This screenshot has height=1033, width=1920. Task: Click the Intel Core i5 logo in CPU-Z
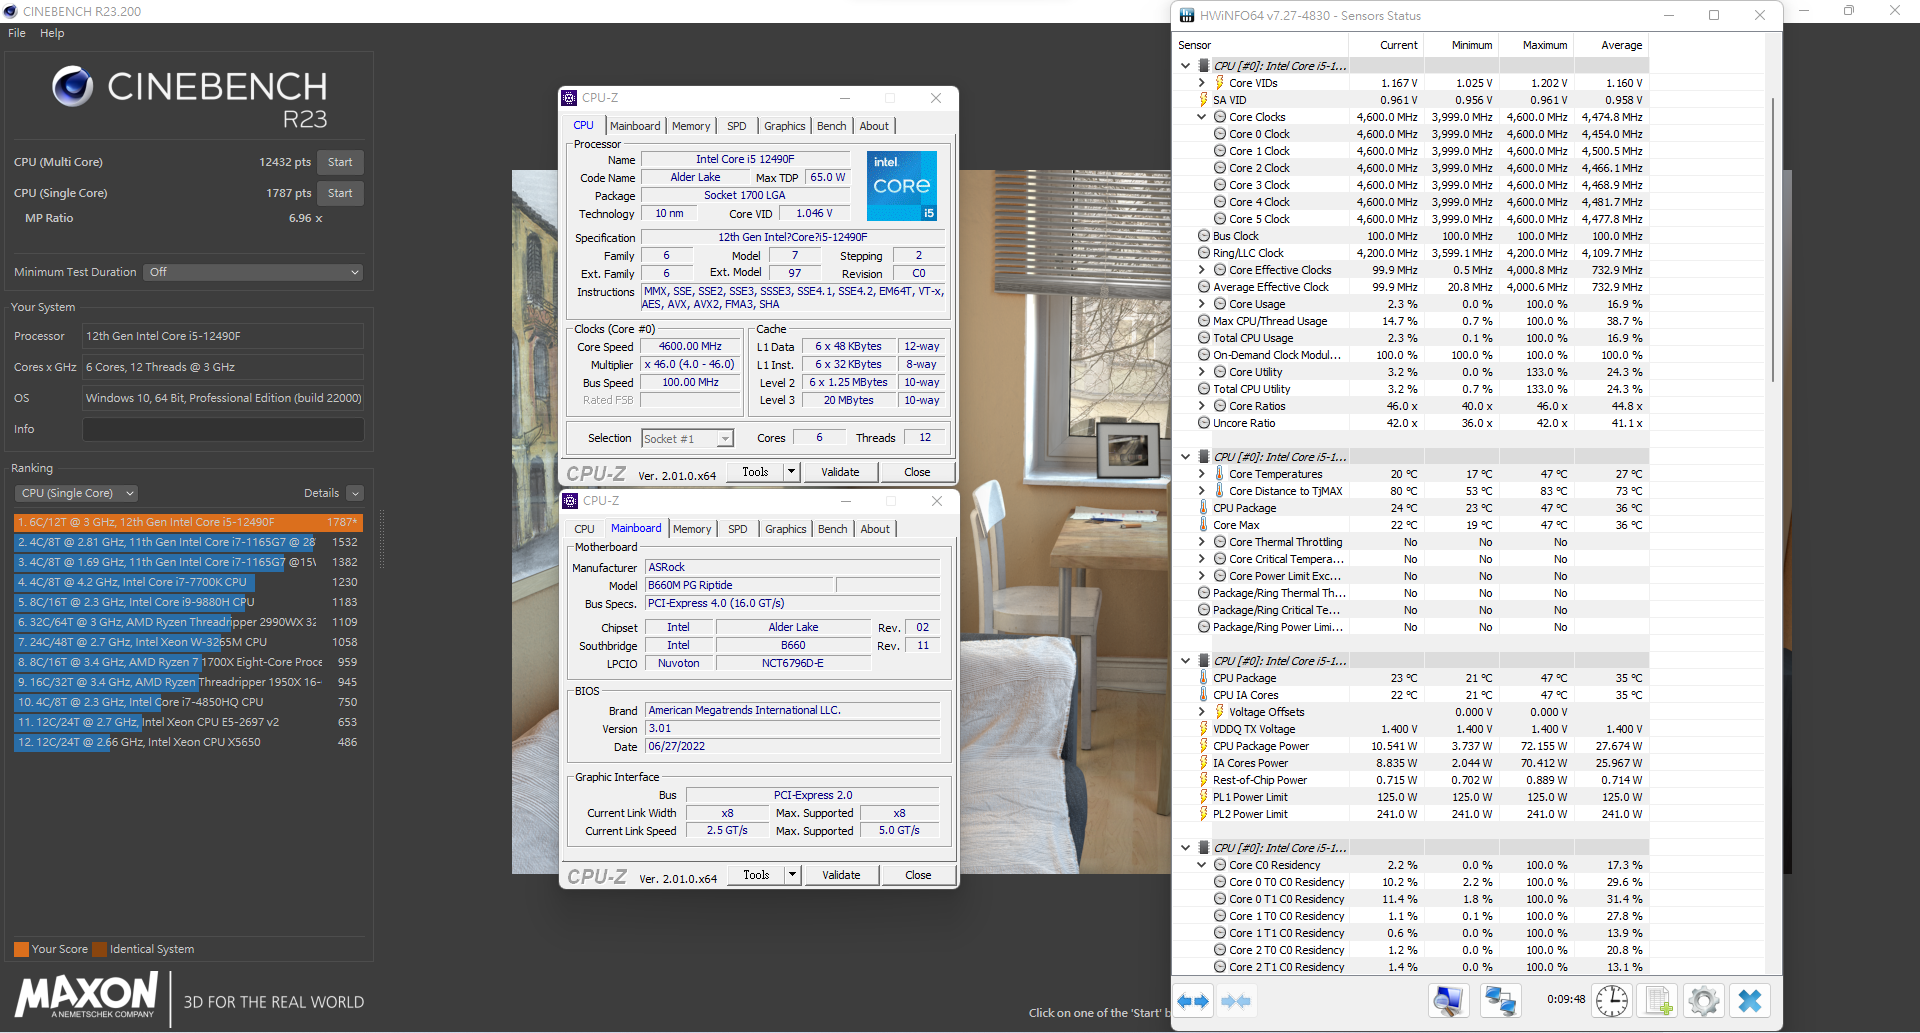point(901,185)
